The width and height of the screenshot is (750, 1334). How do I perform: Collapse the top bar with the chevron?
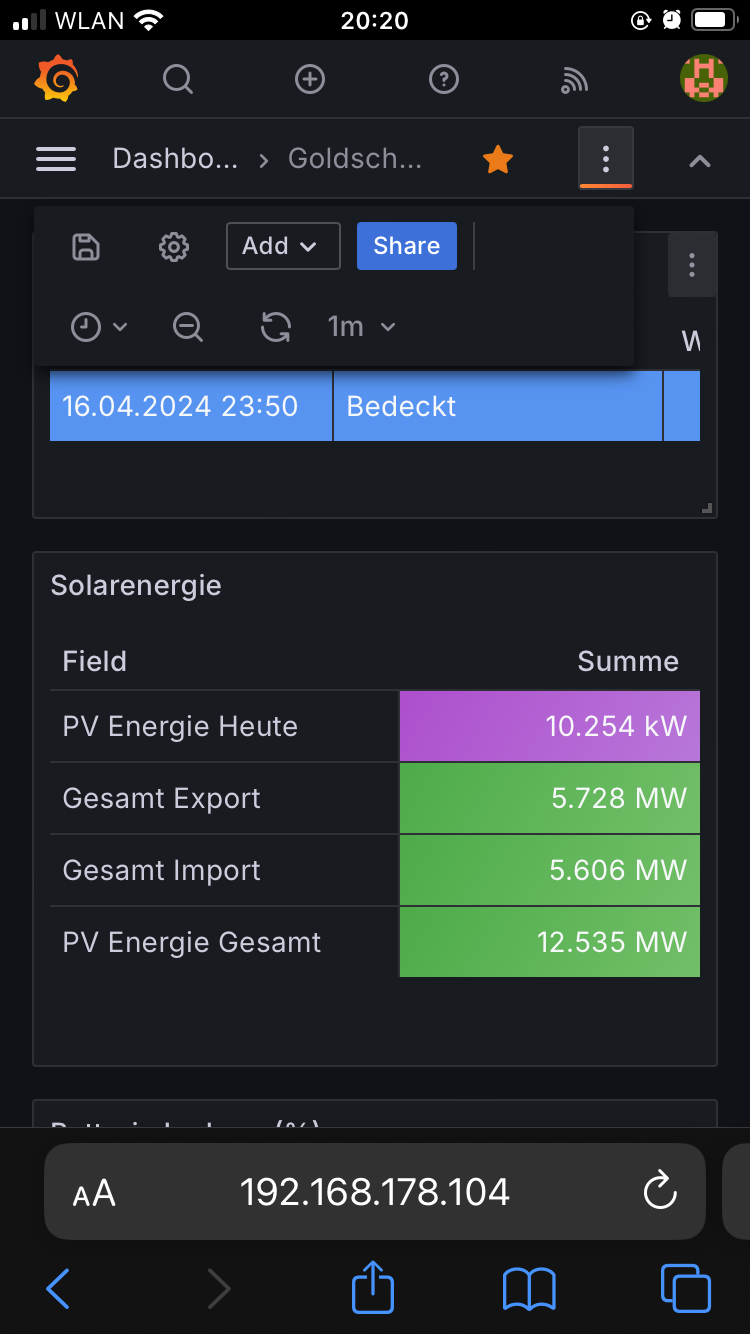pos(700,160)
